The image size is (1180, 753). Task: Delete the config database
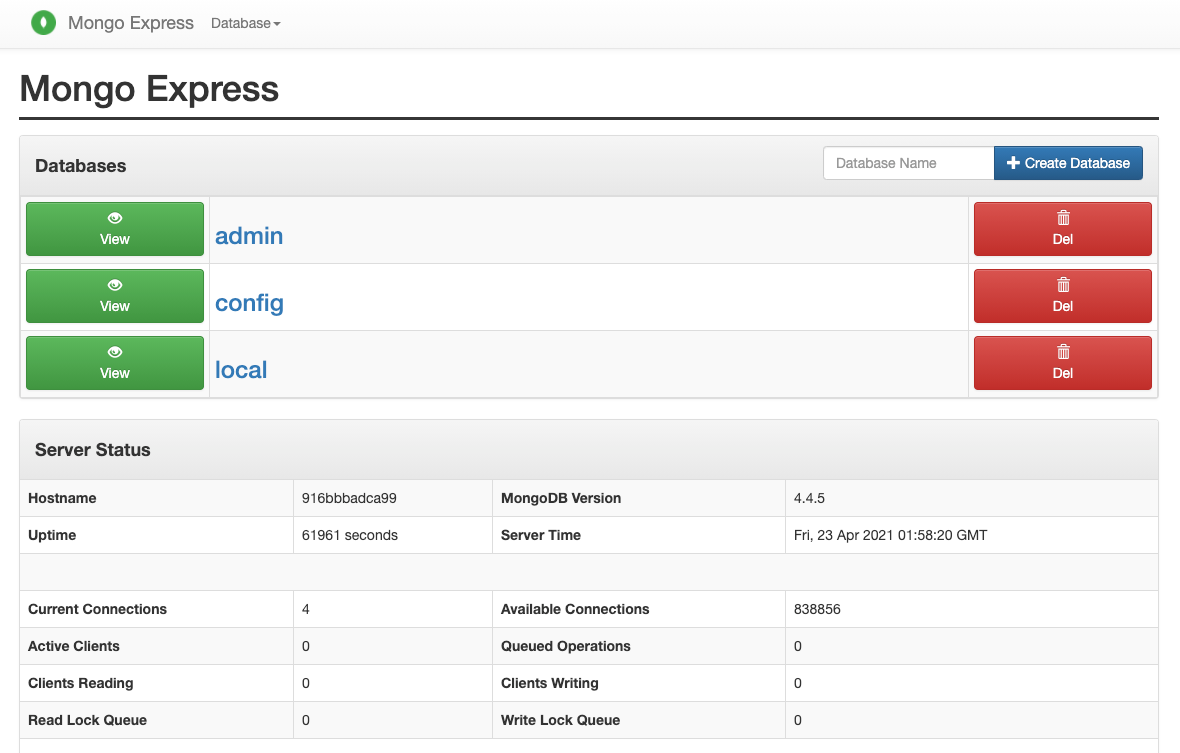click(1063, 296)
